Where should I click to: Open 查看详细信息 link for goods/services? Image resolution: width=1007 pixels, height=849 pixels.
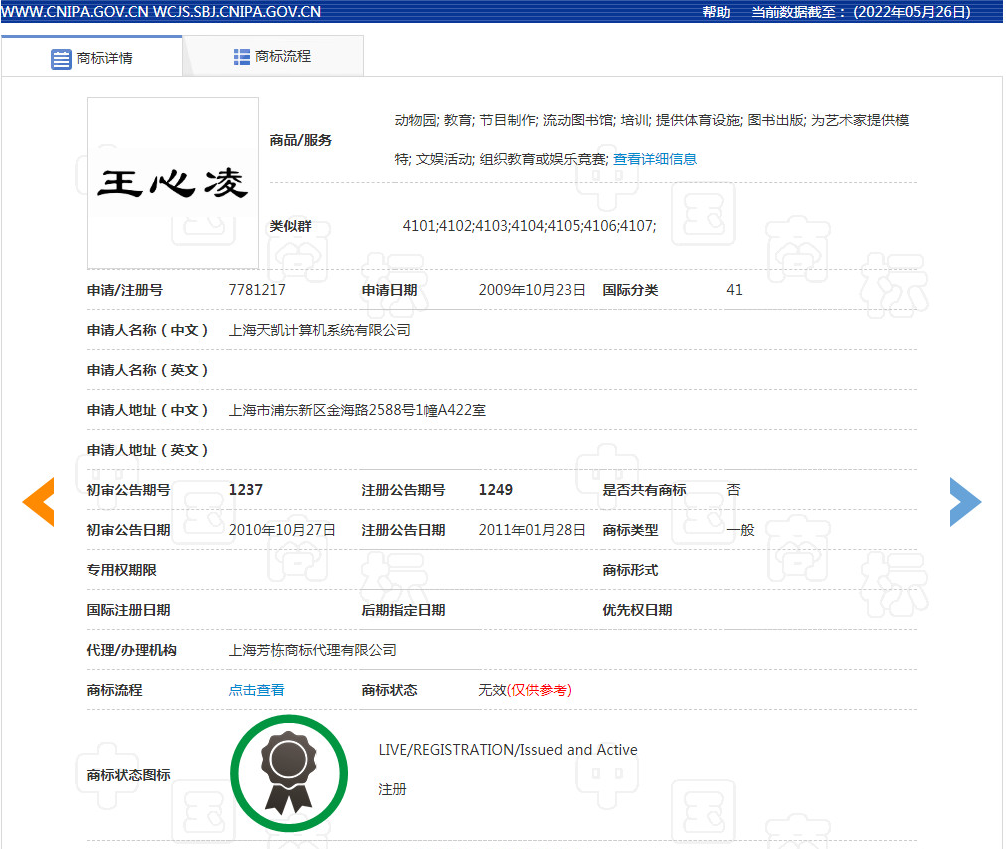[655, 159]
